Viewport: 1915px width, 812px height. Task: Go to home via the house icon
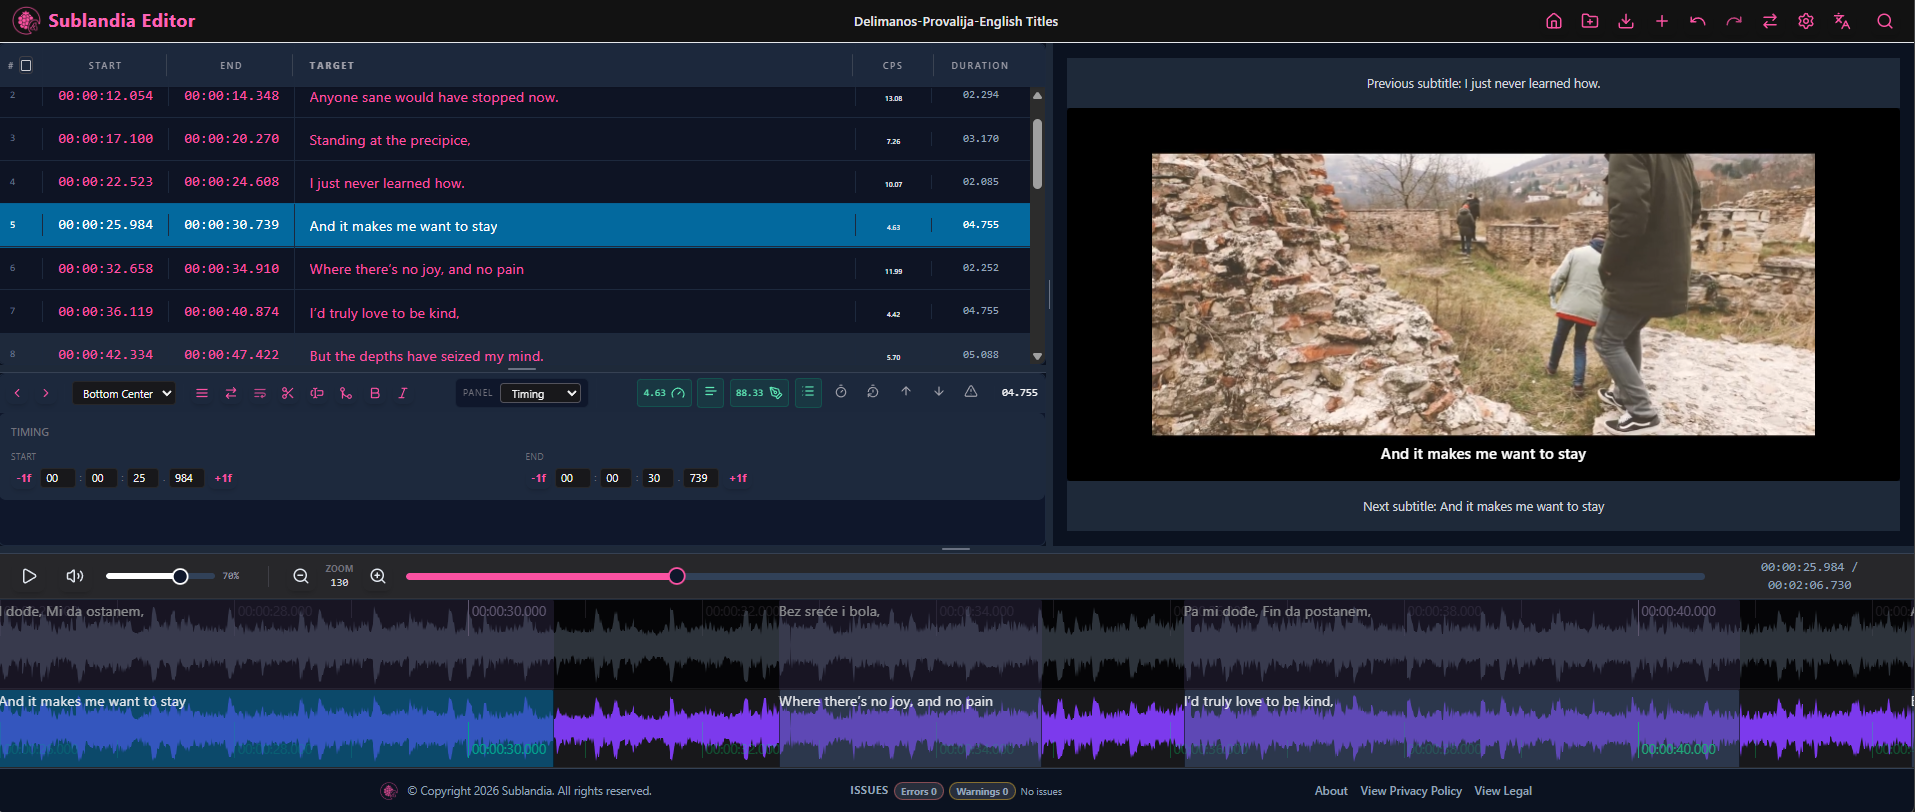coord(1554,21)
